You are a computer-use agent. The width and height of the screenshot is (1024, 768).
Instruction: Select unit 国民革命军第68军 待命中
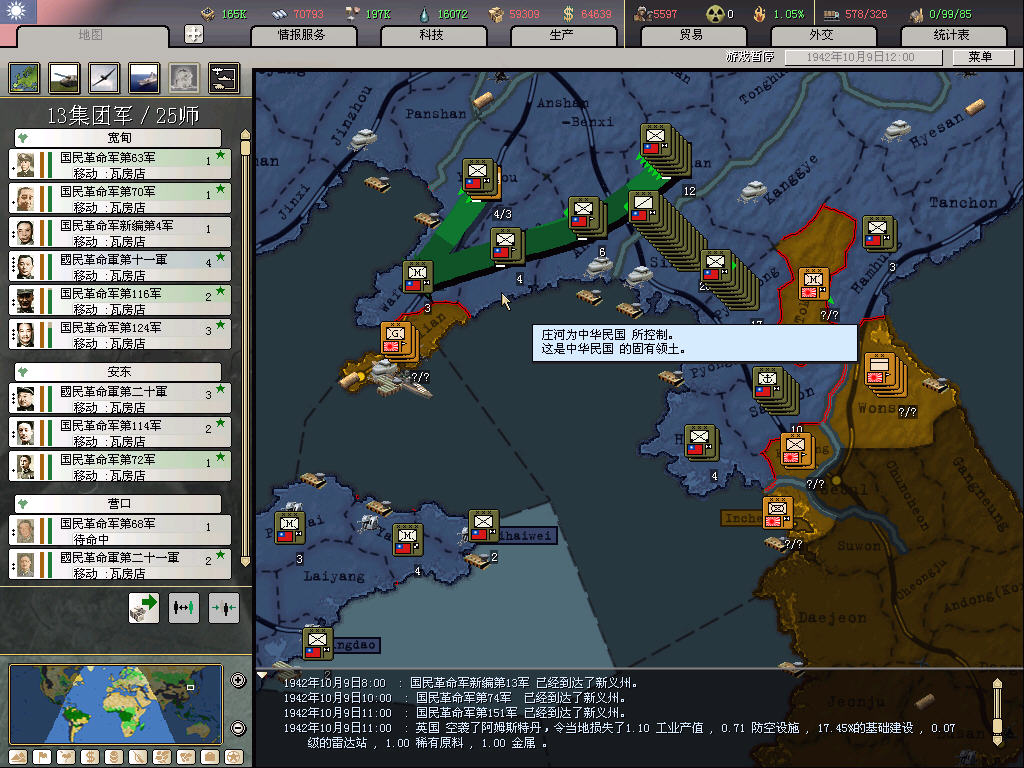(120, 530)
